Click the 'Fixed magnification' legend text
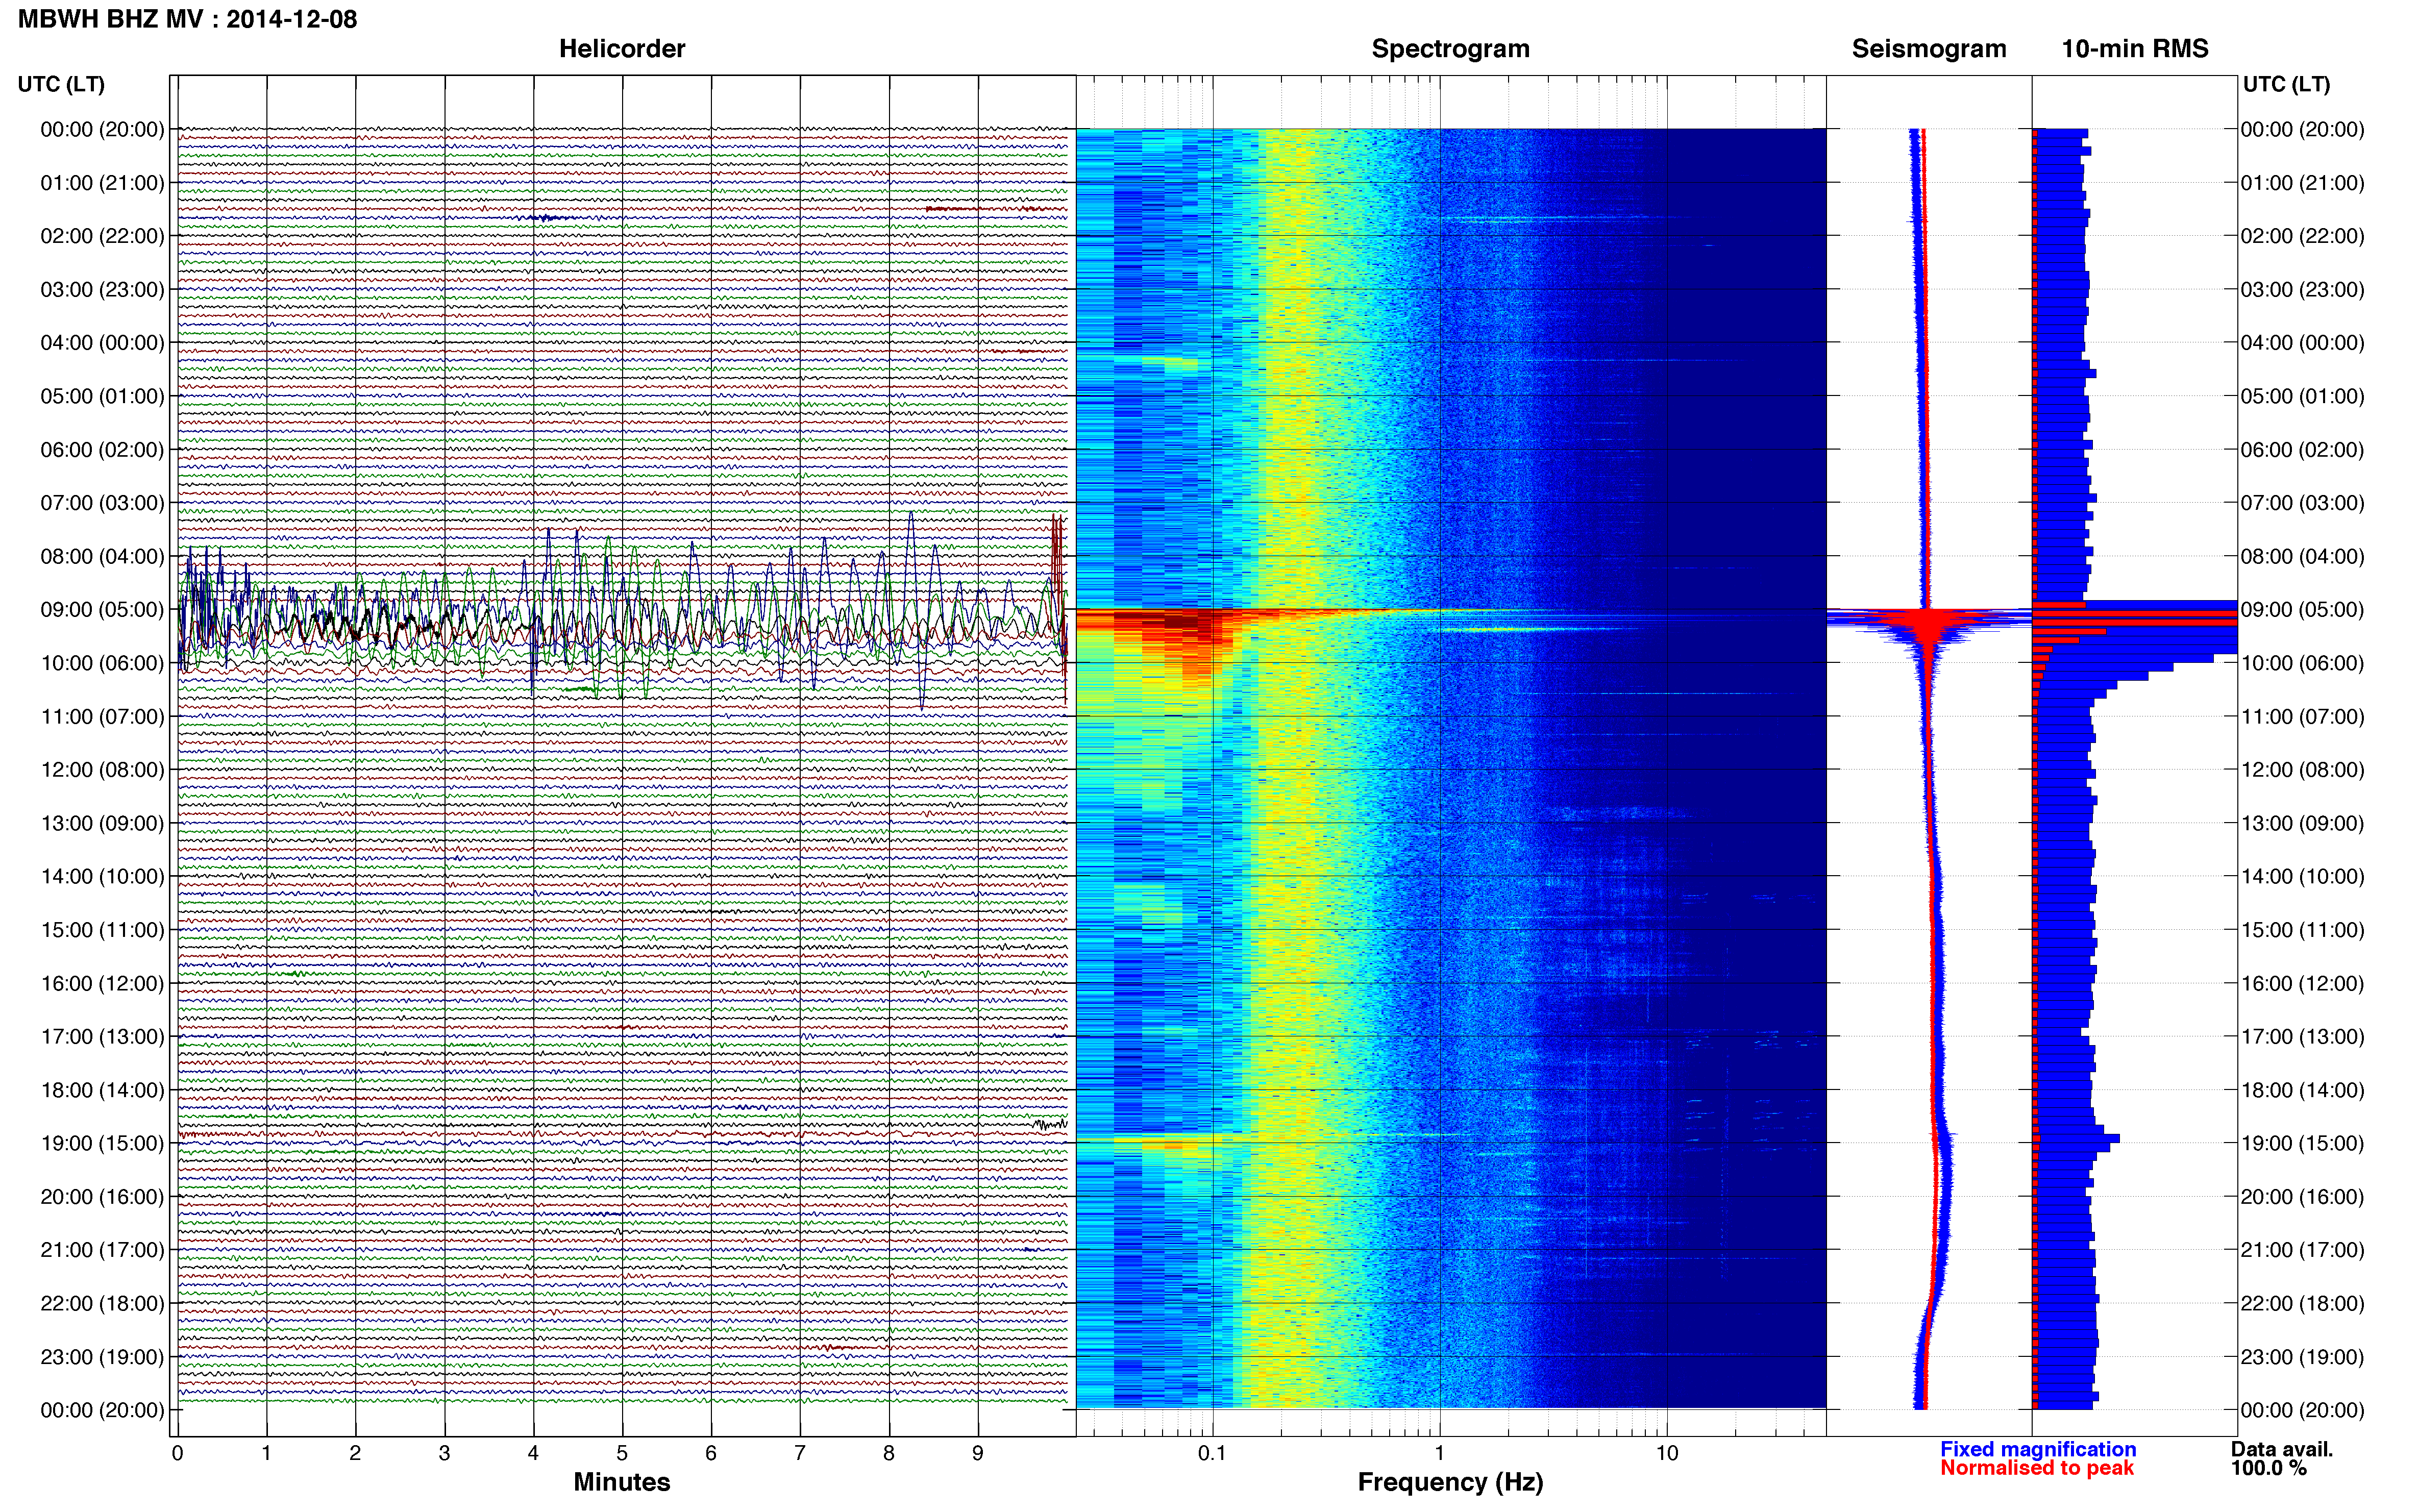The height and width of the screenshot is (1512, 2419). (x=2038, y=1449)
